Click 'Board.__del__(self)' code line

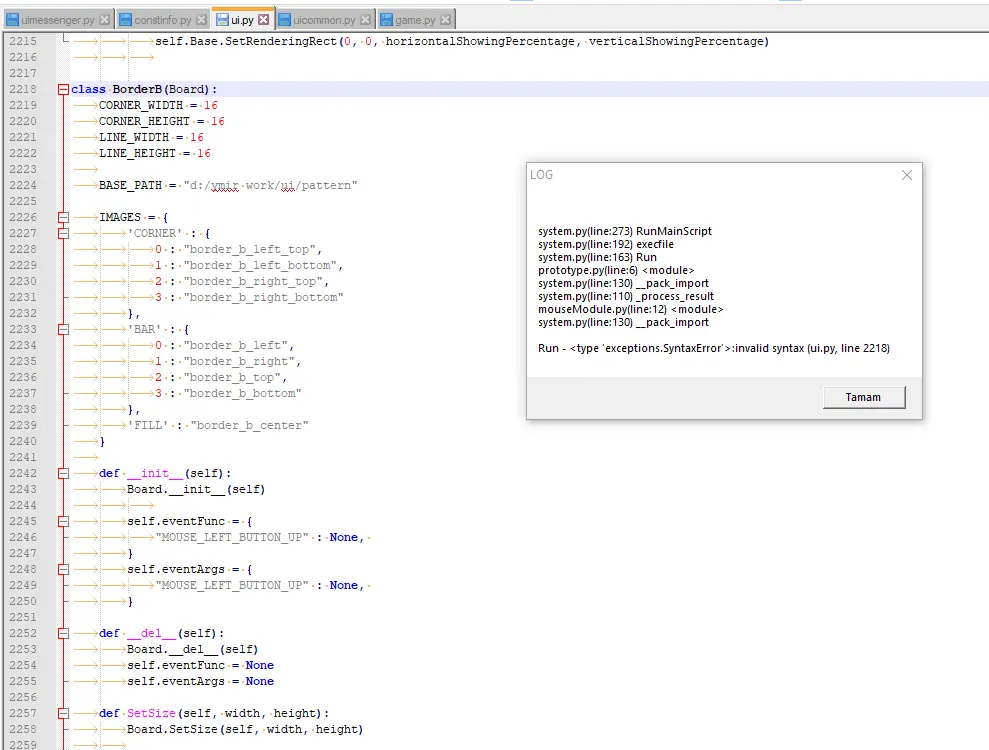192,649
